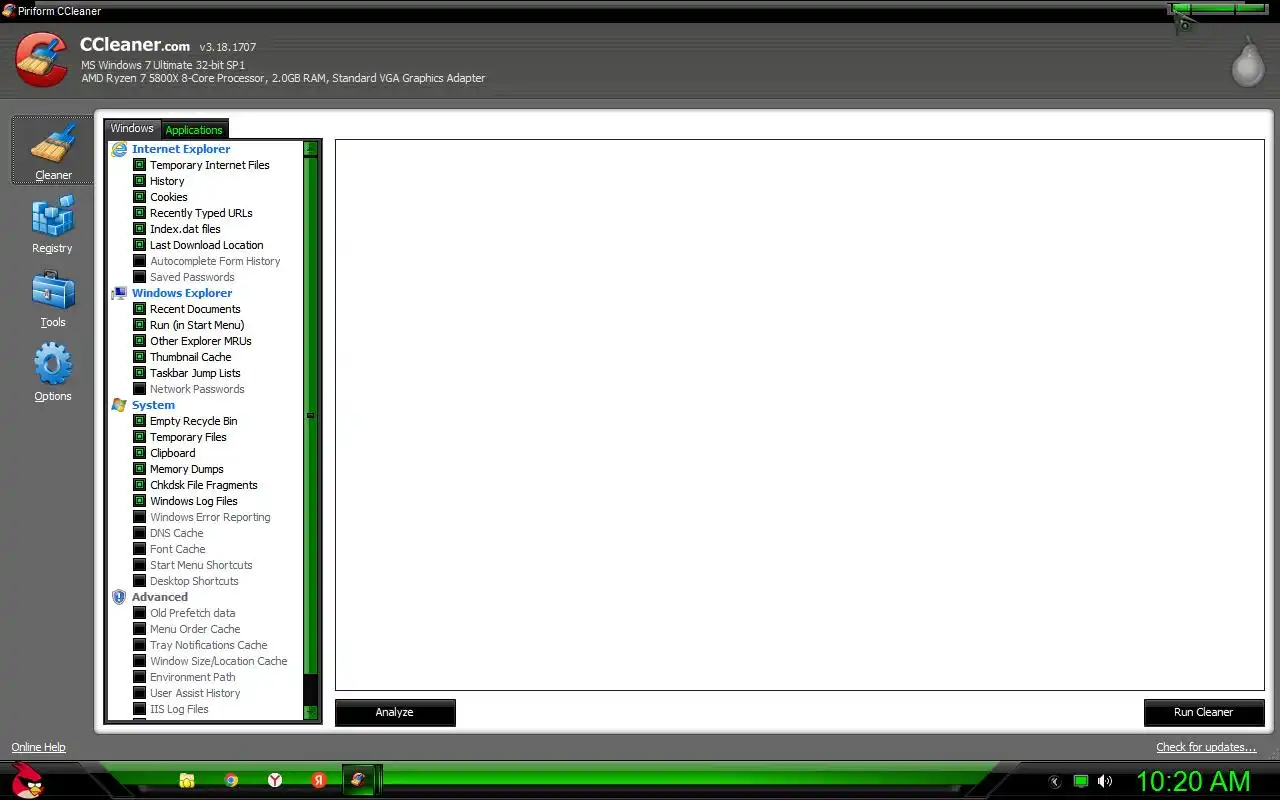Toggle Other Explorer MRUs checkbox
Image resolution: width=1280 pixels, height=800 pixels.
pyautogui.click(x=140, y=341)
